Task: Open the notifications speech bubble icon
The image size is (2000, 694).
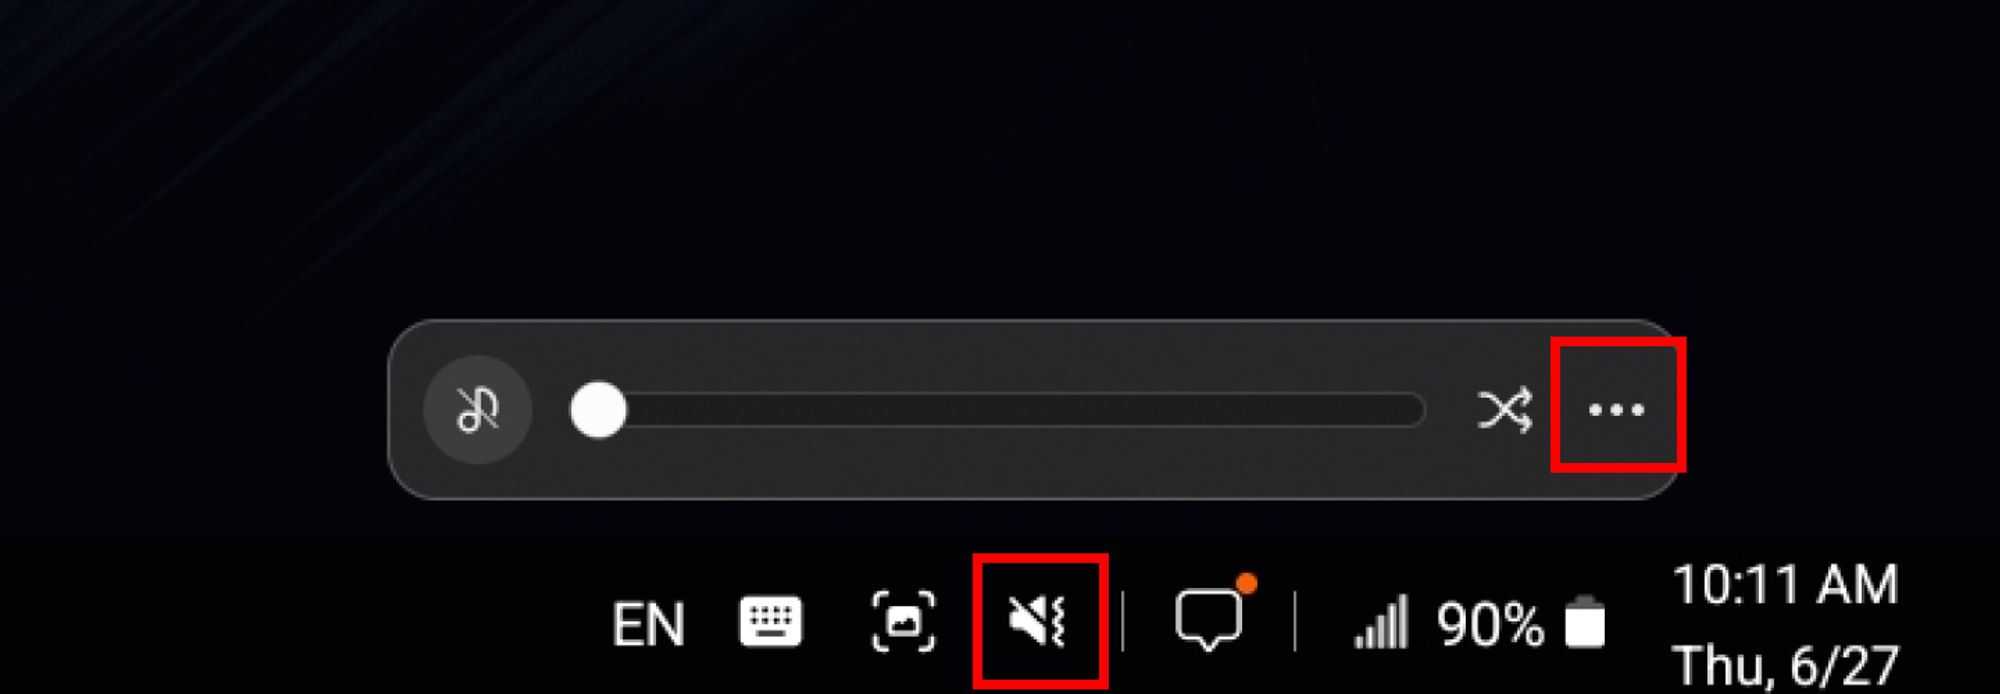Action: point(1209,620)
